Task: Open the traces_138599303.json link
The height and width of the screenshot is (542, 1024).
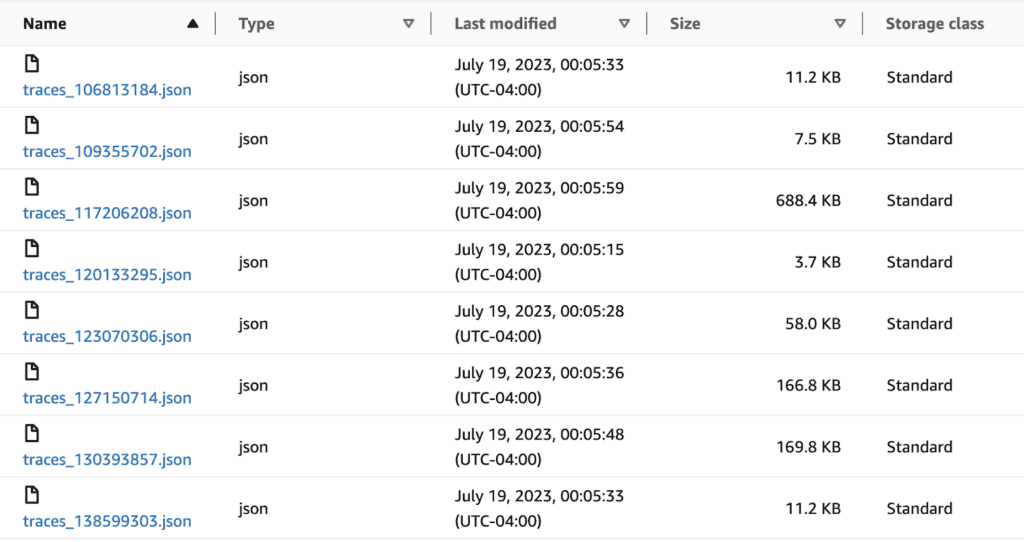Action: tap(107, 521)
